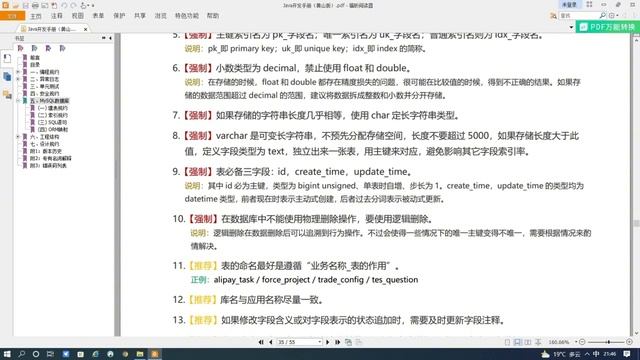Show hidden system tray icons chevron
The image size is (640, 360).
coord(587,354)
